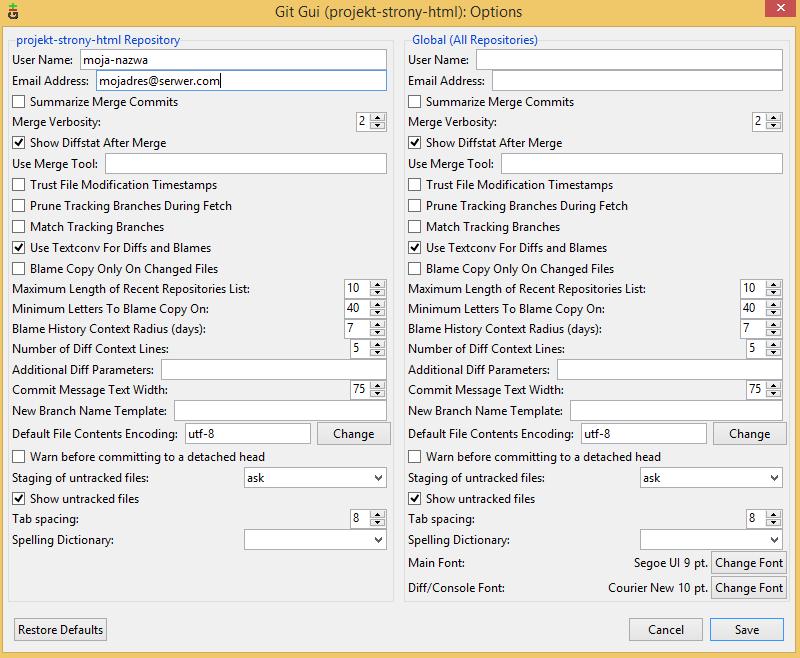The image size is (800, 658).
Task: Tick Blame Copy Only On Changed Files under Global
Action: 414,268
